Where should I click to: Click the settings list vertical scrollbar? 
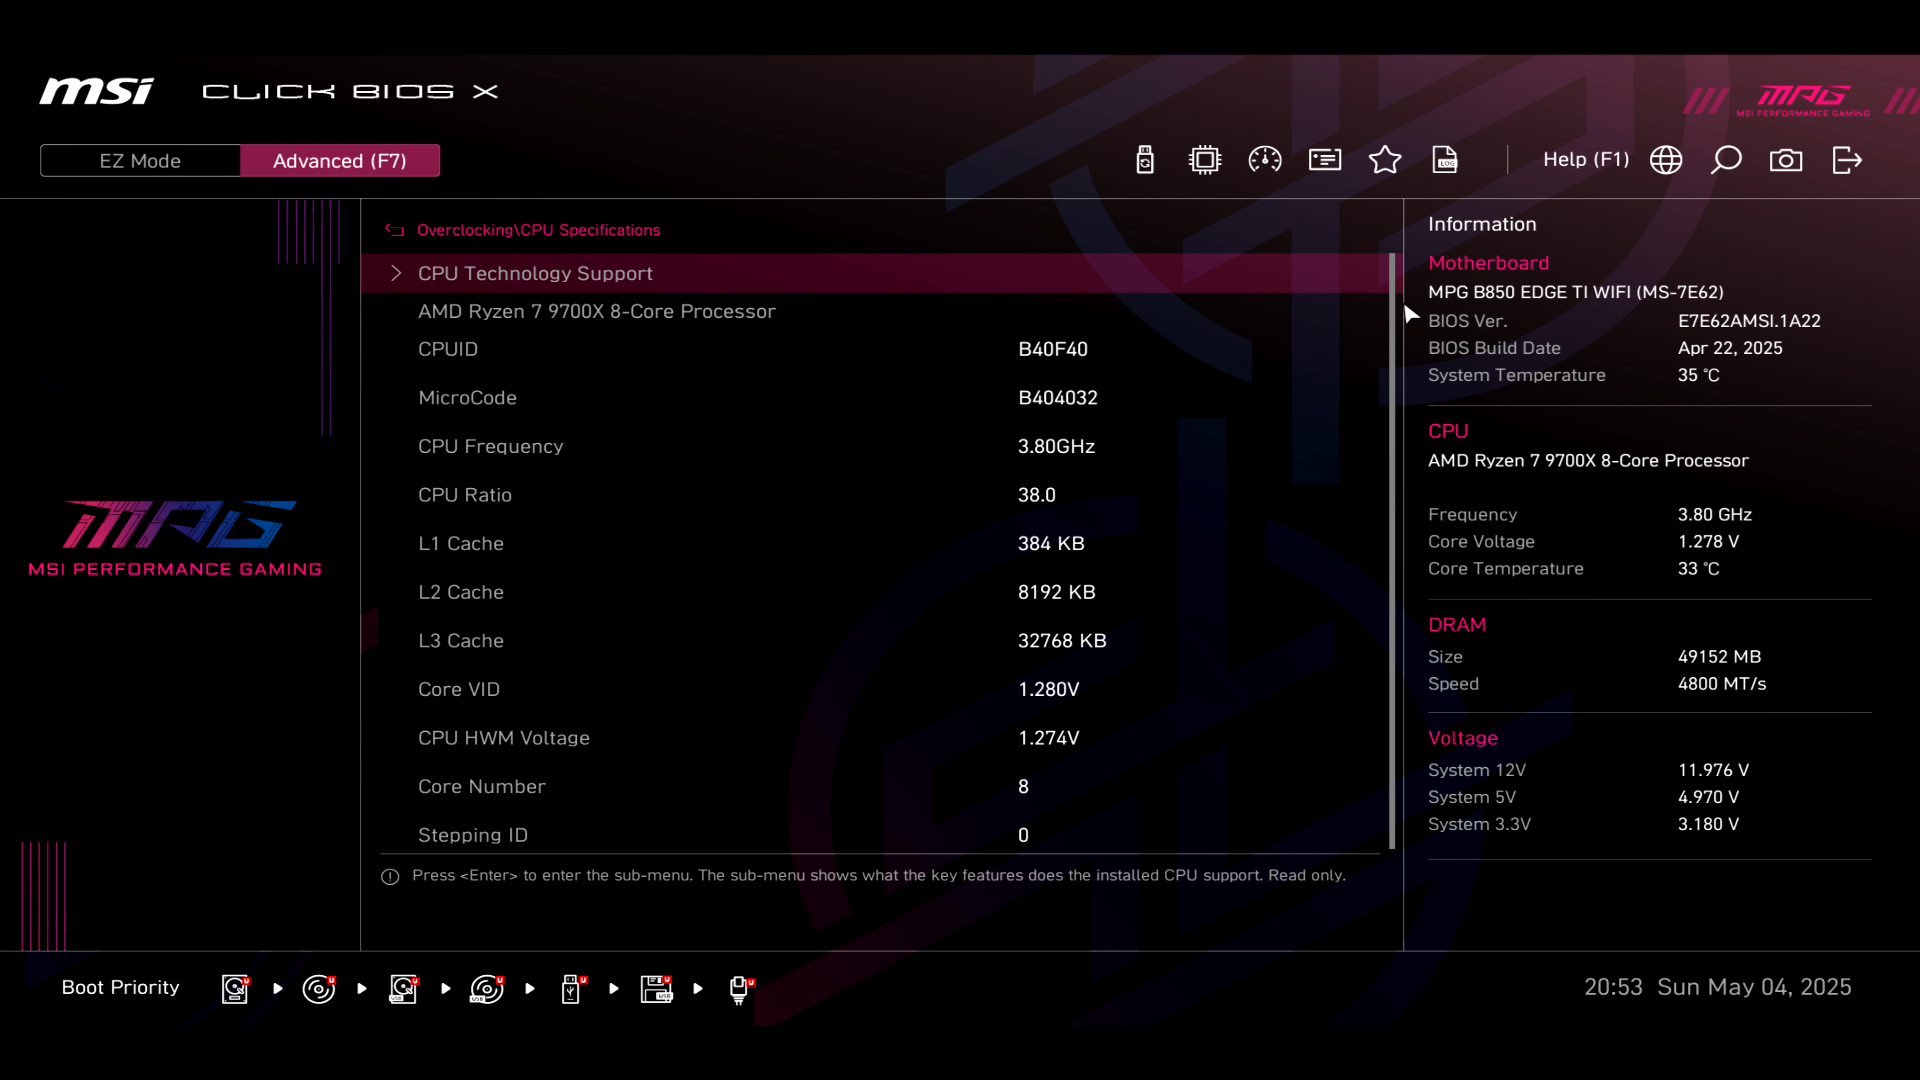[x=1392, y=550]
